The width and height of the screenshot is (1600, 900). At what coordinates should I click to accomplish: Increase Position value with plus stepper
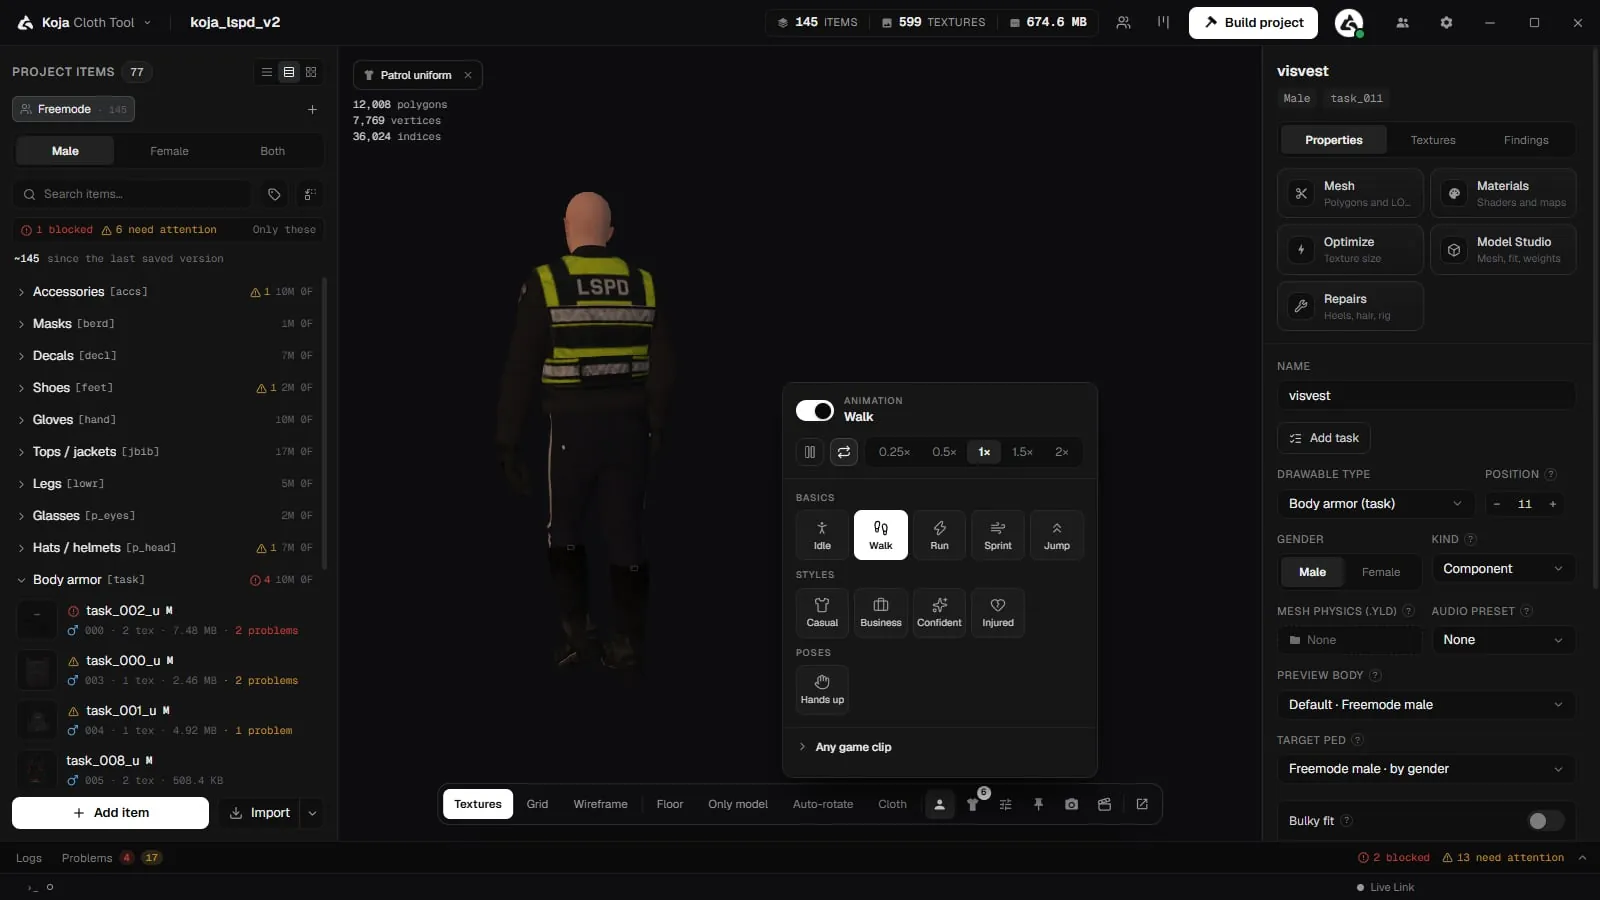click(x=1552, y=504)
